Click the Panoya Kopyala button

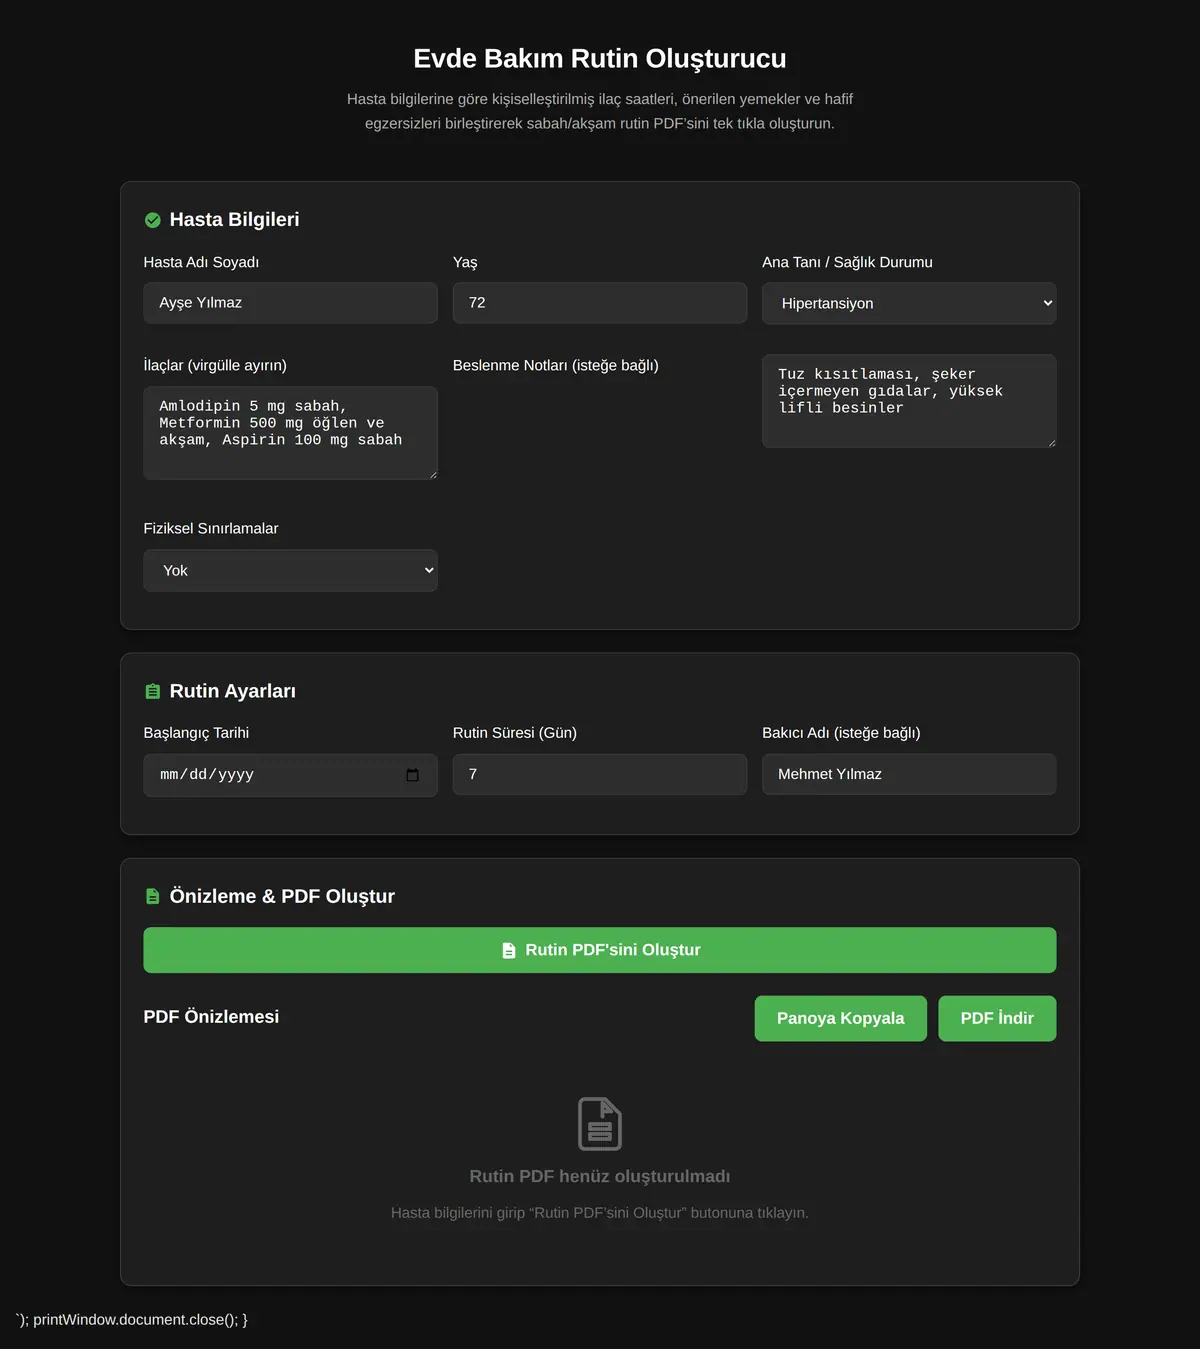coord(841,1018)
